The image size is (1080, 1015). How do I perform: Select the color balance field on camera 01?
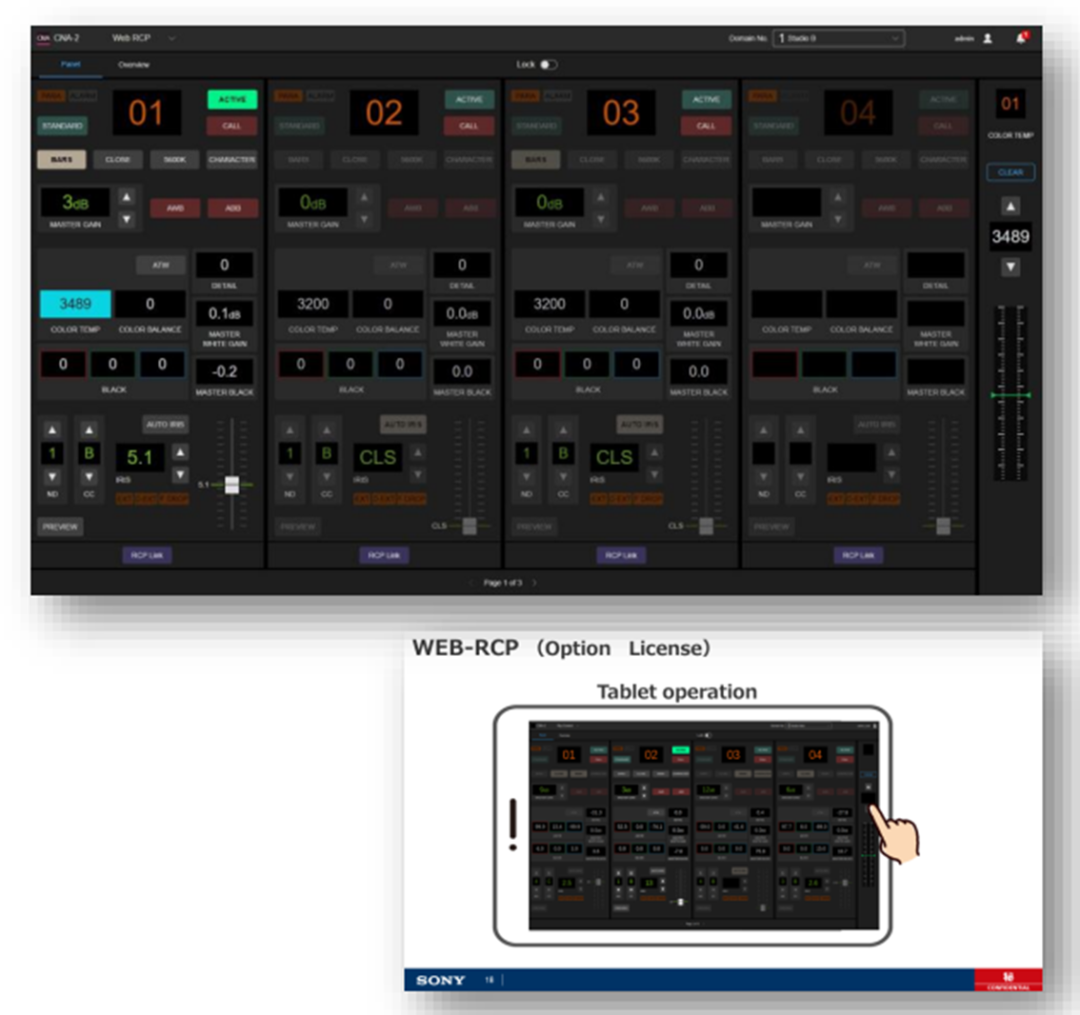tap(150, 304)
